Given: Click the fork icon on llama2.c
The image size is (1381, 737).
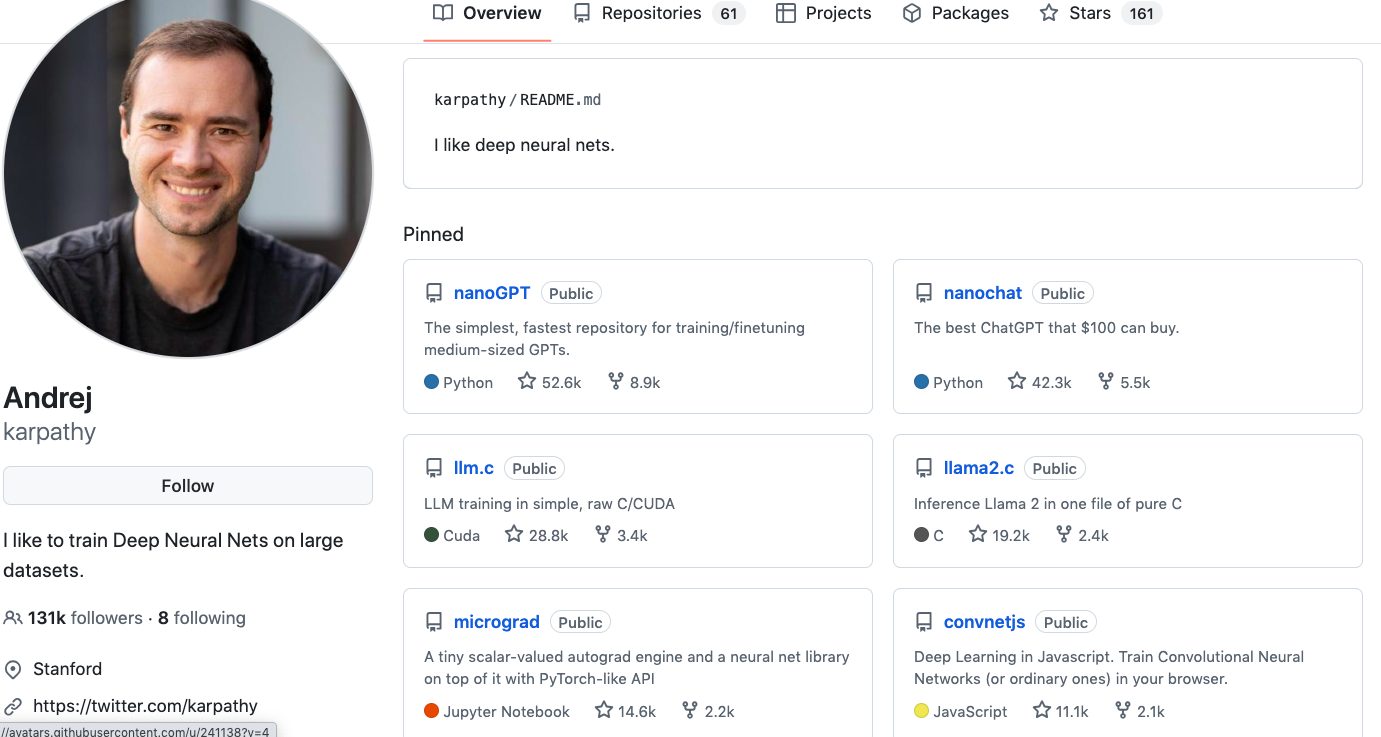Looking at the screenshot, I should [1064, 535].
